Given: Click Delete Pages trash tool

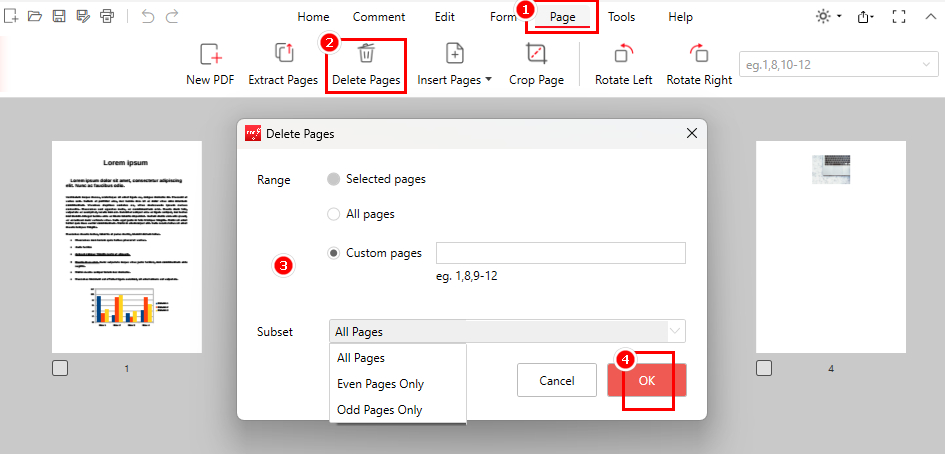Looking at the screenshot, I should (366, 65).
